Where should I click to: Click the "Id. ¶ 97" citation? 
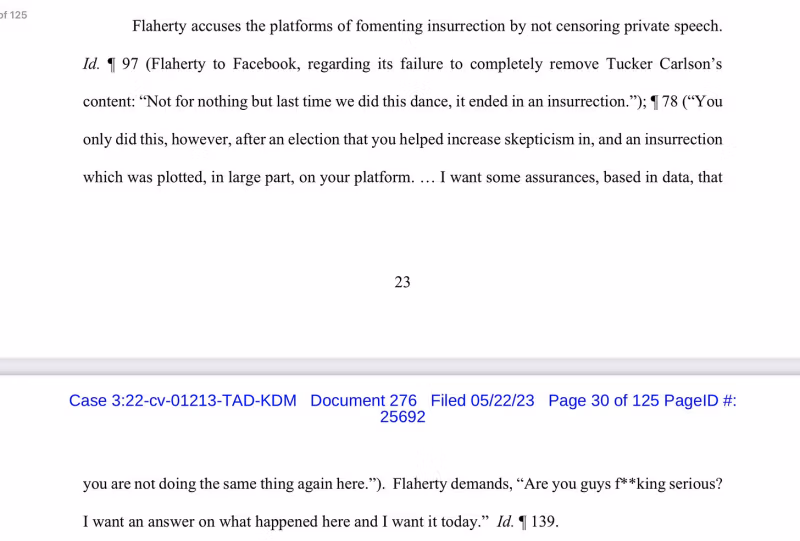coord(110,64)
